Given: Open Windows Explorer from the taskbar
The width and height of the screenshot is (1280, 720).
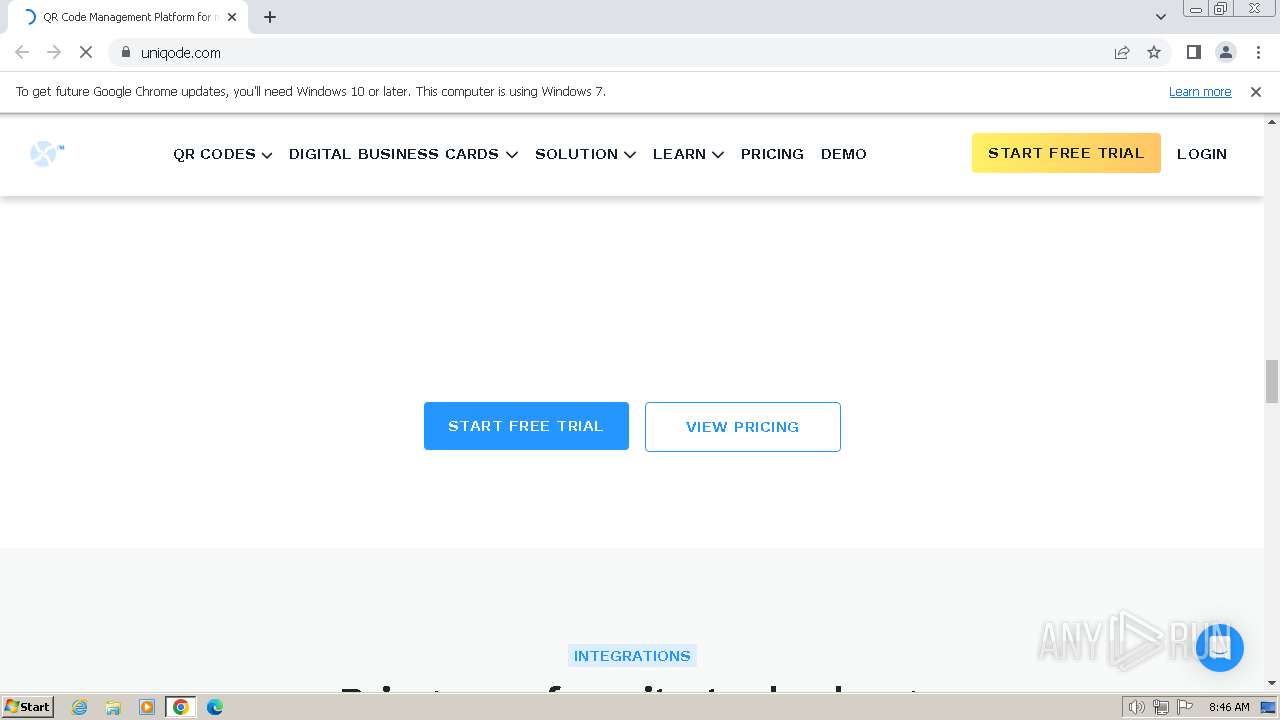Looking at the screenshot, I should point(113,707).
